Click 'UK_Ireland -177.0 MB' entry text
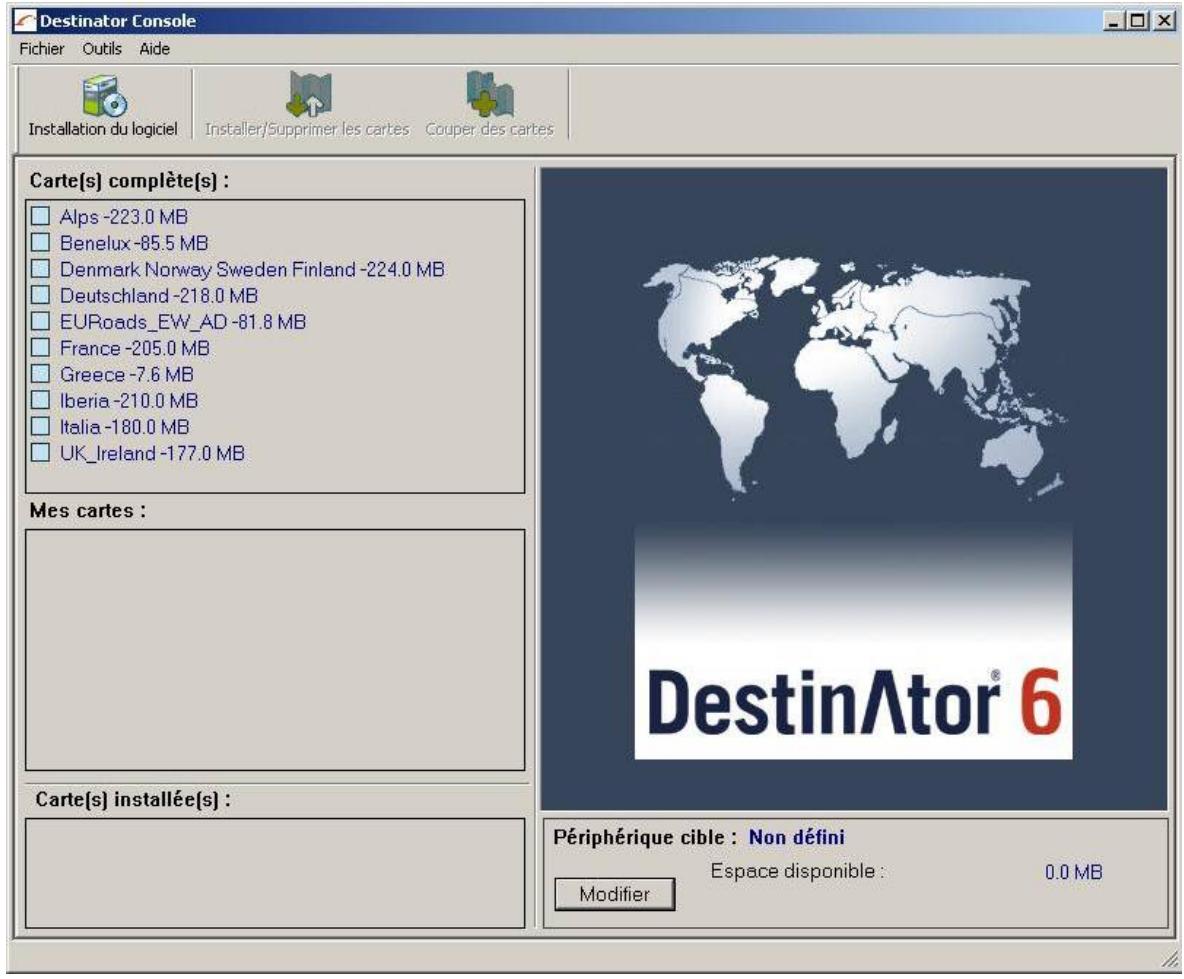 coord(153,453)
